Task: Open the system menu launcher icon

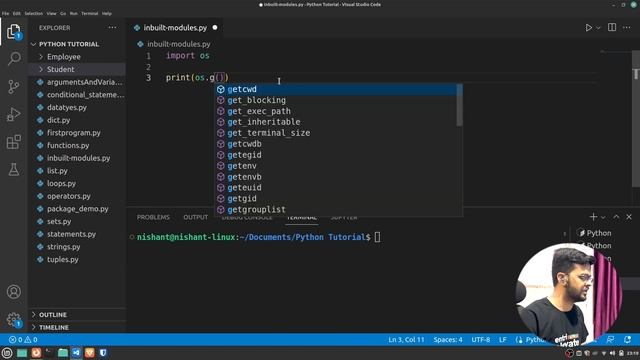Action: coord(7,353)
